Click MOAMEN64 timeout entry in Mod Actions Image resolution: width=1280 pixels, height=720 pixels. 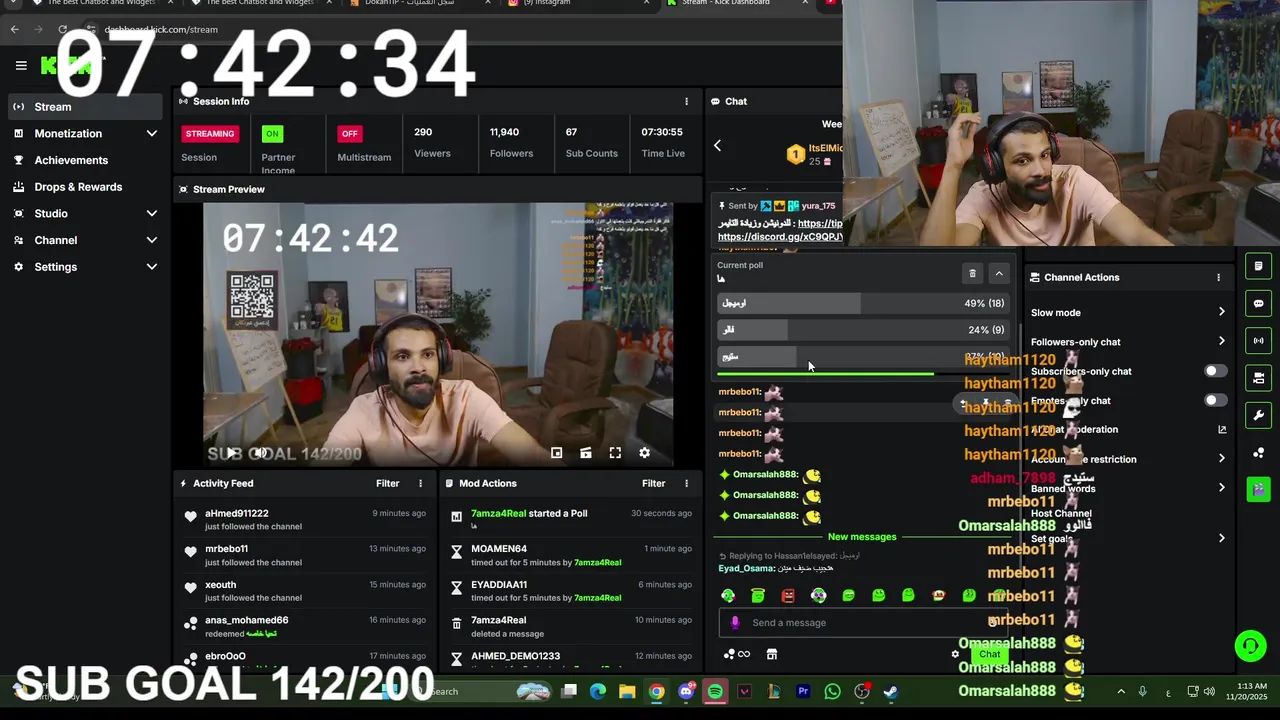pyautogui.click(x=571, y=555)
